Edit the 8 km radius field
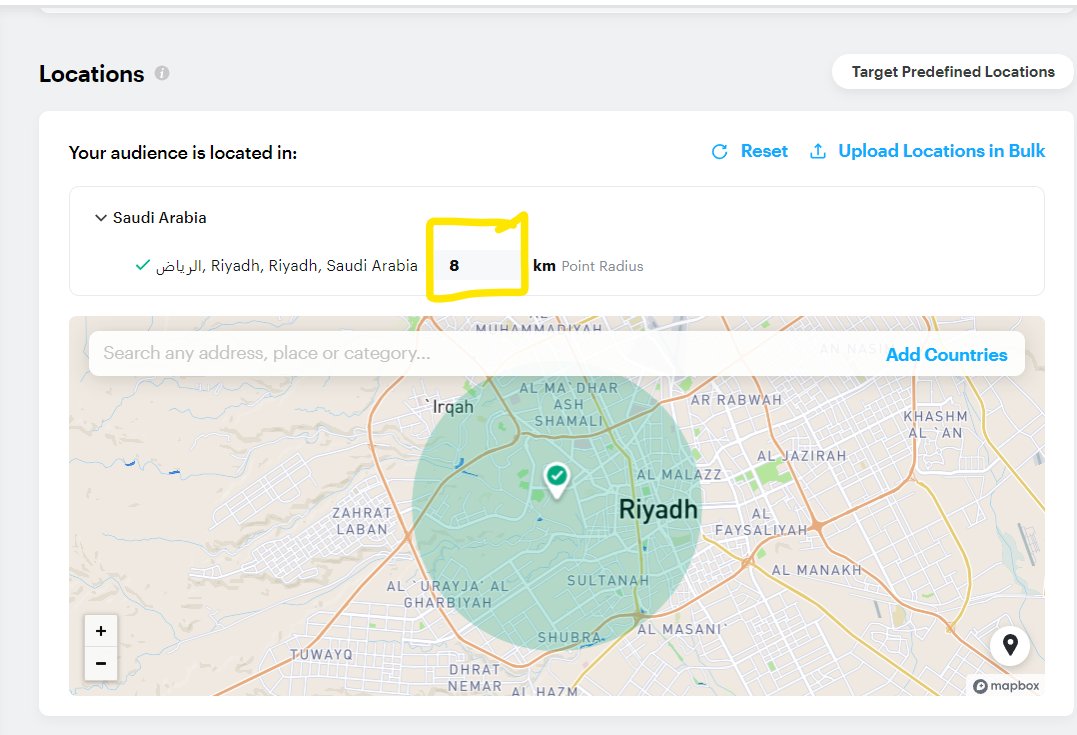The width and height of the screenshot is (1077, 735). (x=480, y=266)
